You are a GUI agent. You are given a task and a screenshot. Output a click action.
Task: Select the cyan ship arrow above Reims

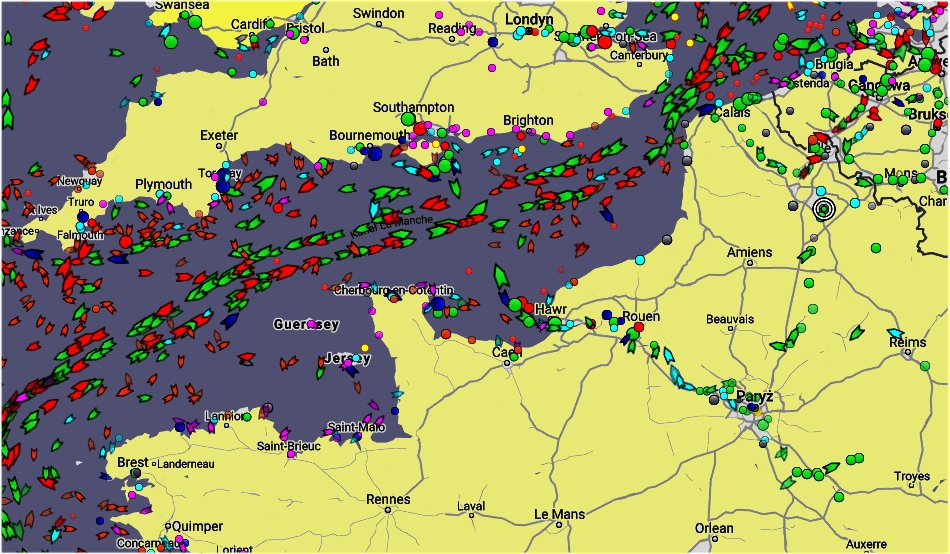point(895,333)
